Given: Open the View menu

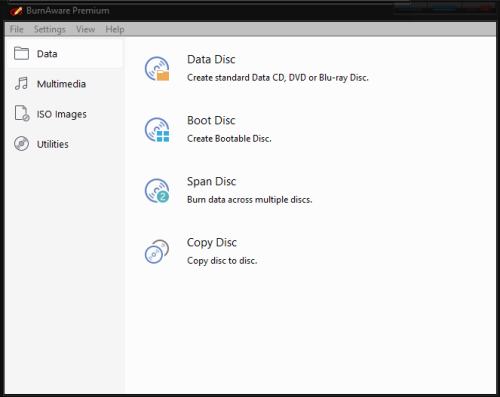Looking at the screenshot, I should click(x=86, y=29).
